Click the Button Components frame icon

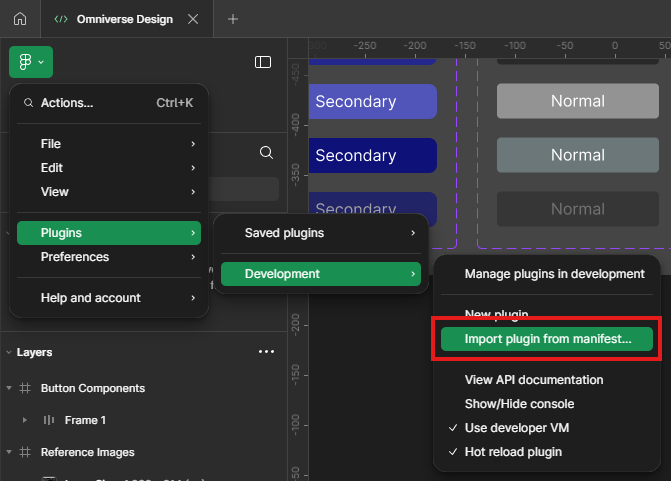click(x=25, y=388)
